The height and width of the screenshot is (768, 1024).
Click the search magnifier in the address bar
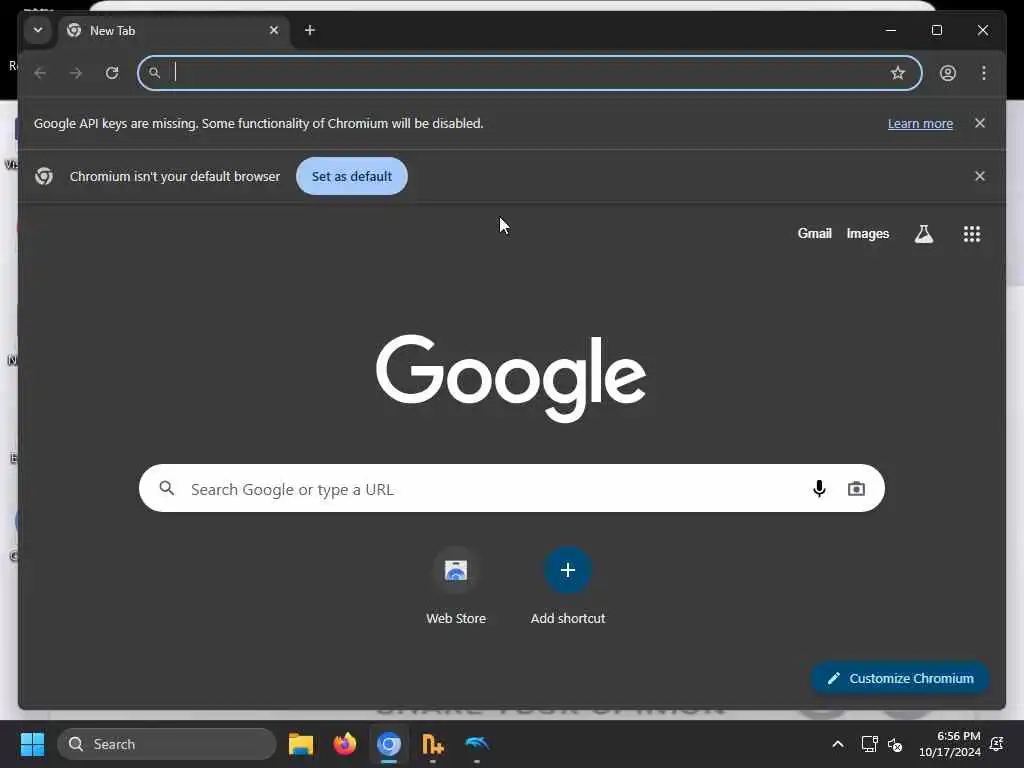154,73
